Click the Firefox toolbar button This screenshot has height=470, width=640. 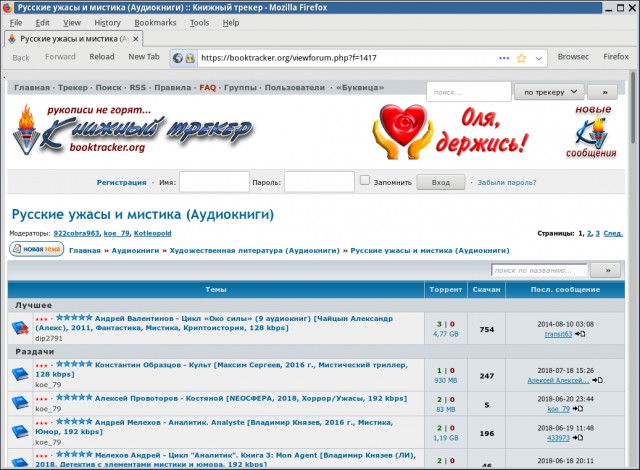coord(616,57)
